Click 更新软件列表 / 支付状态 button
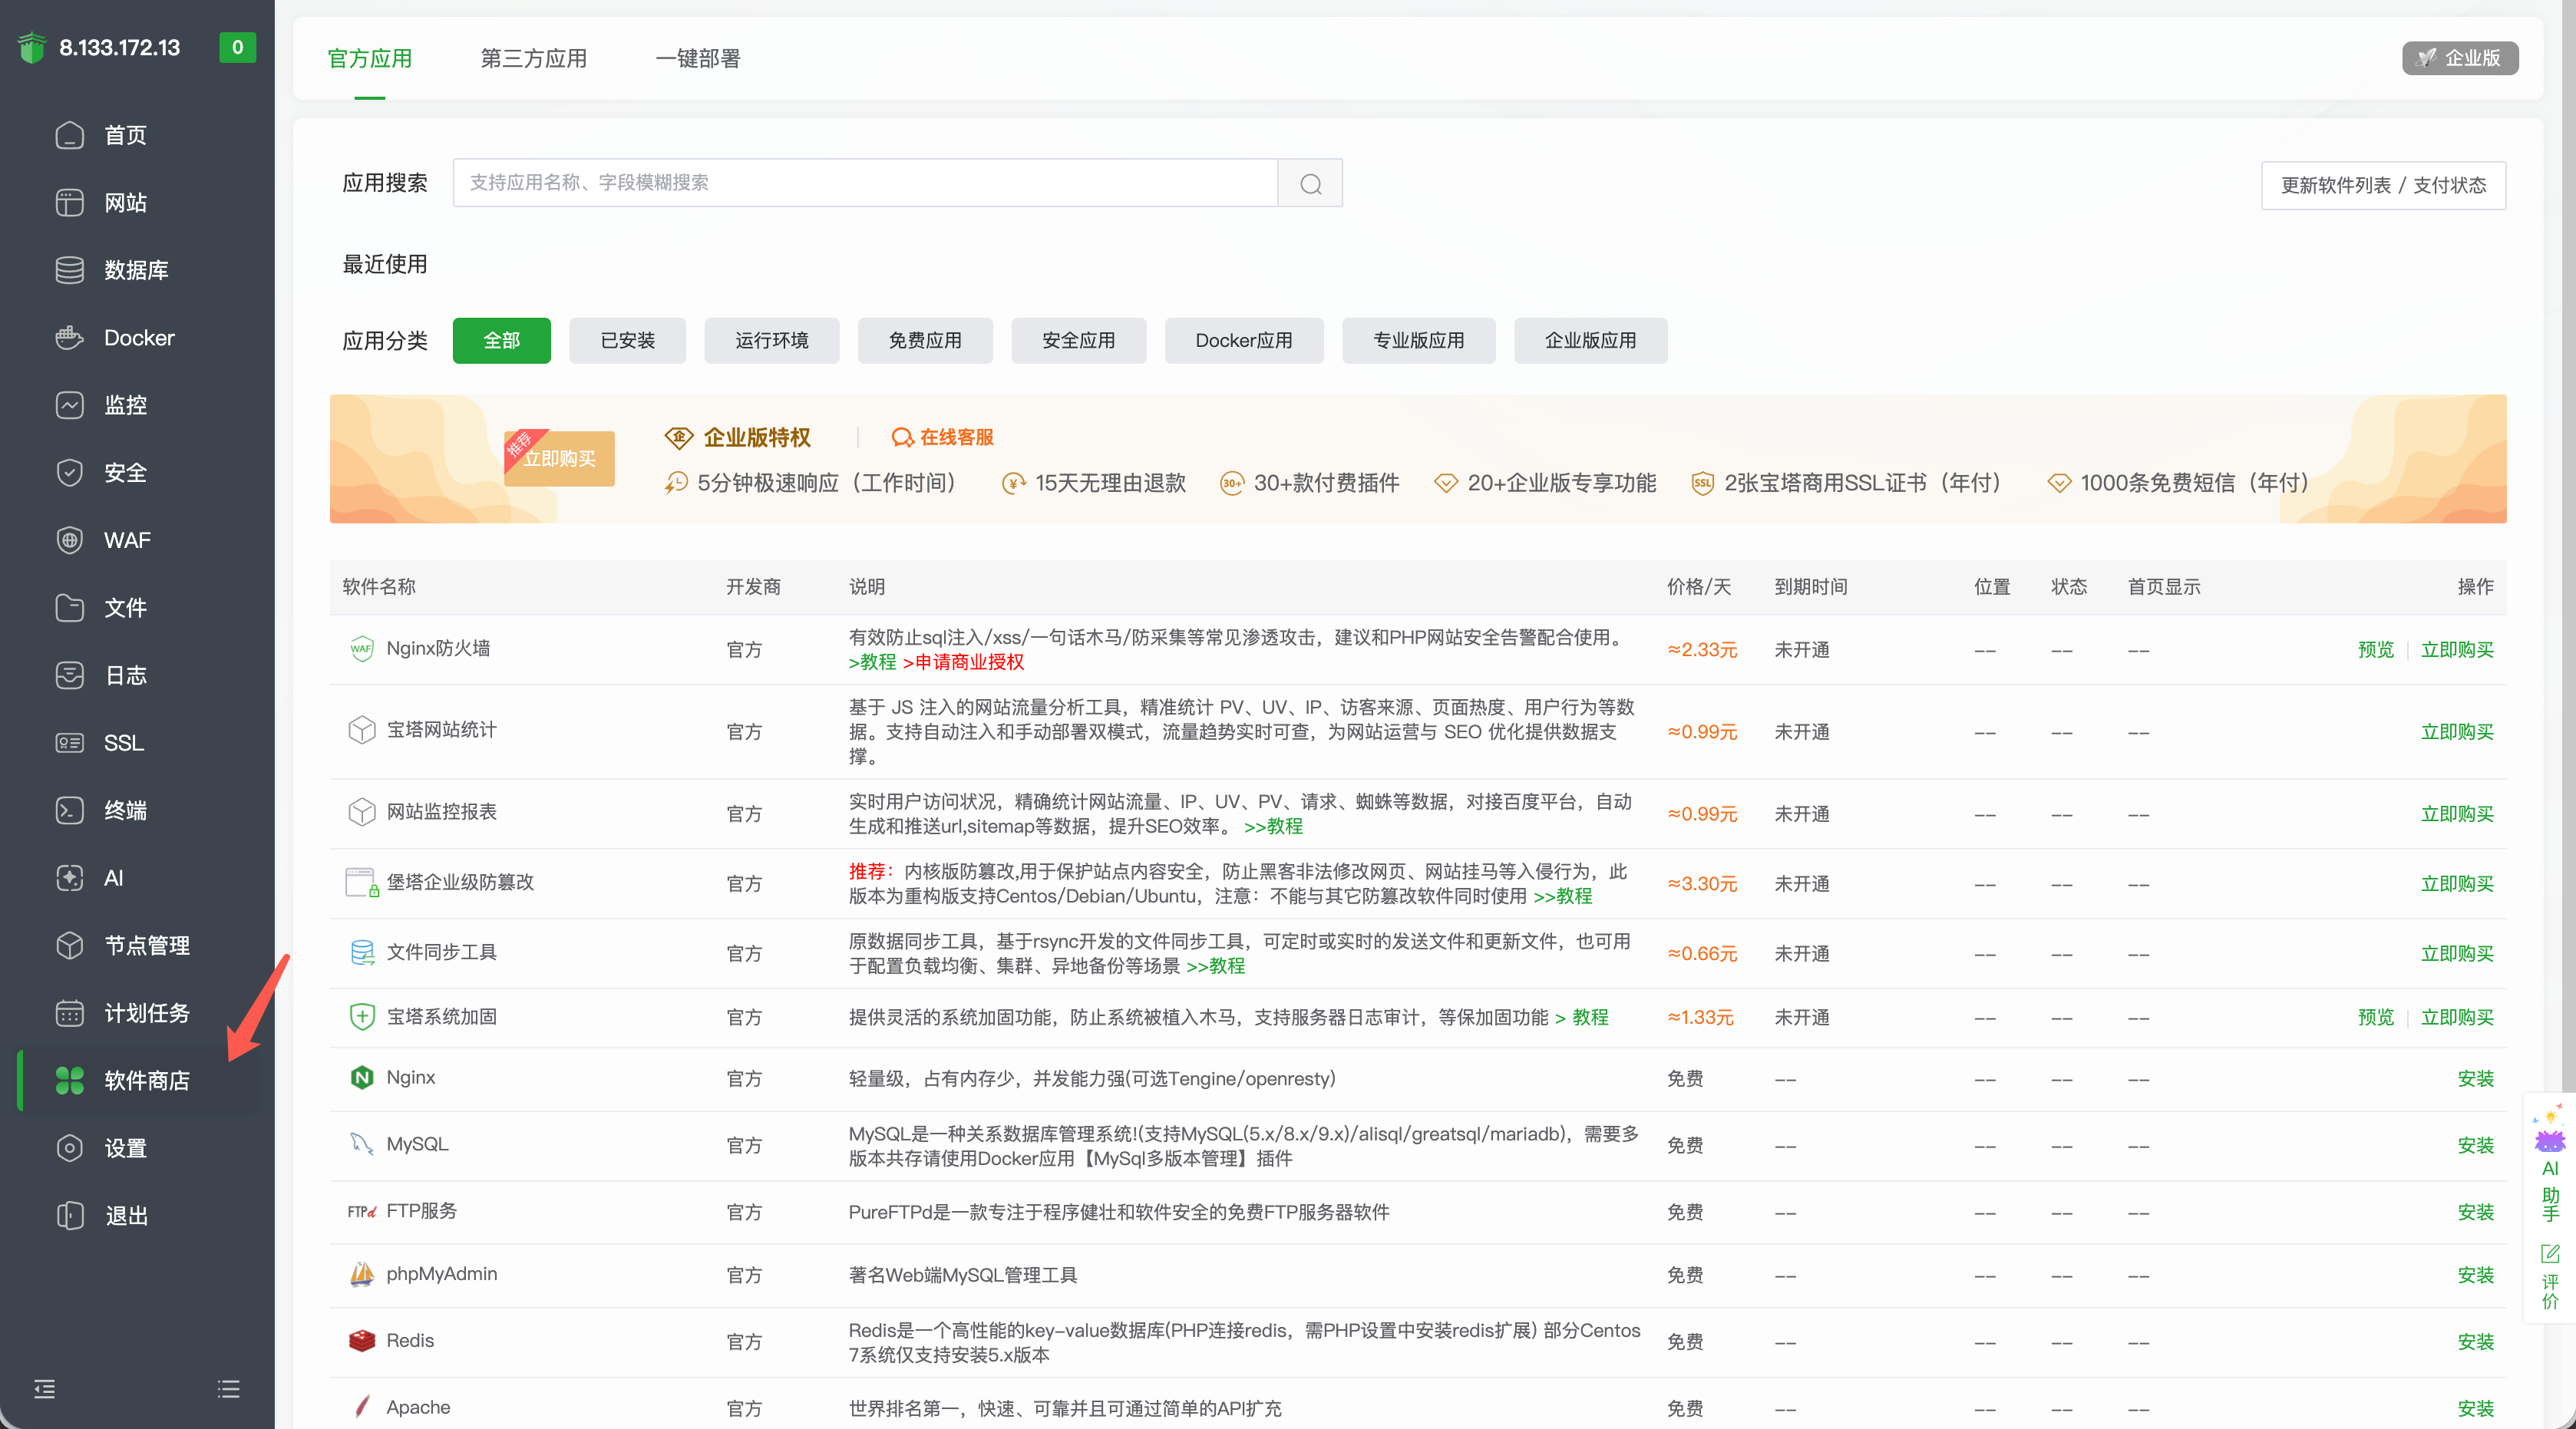The height and width of the screenshot is (1429, 2576). [2384, 185]
